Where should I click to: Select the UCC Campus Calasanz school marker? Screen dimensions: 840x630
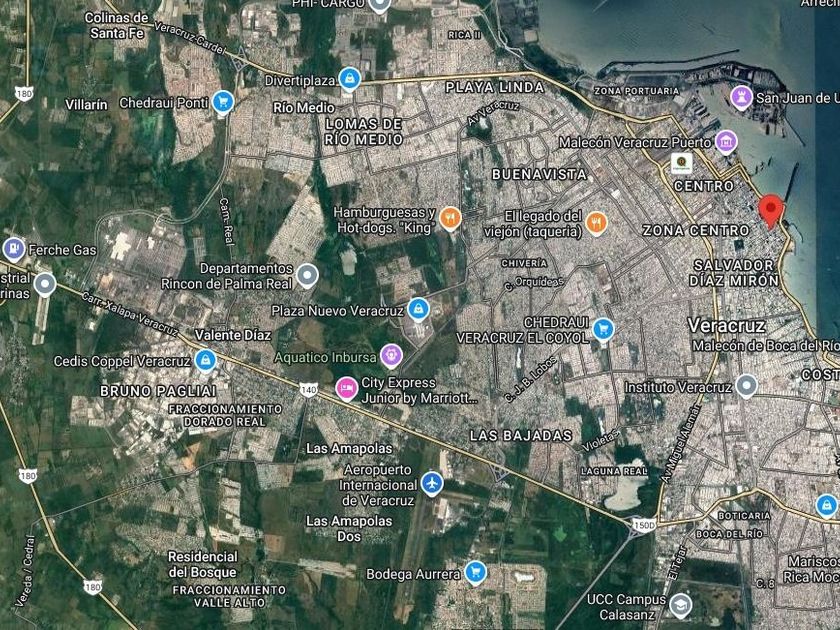(680, 606)
